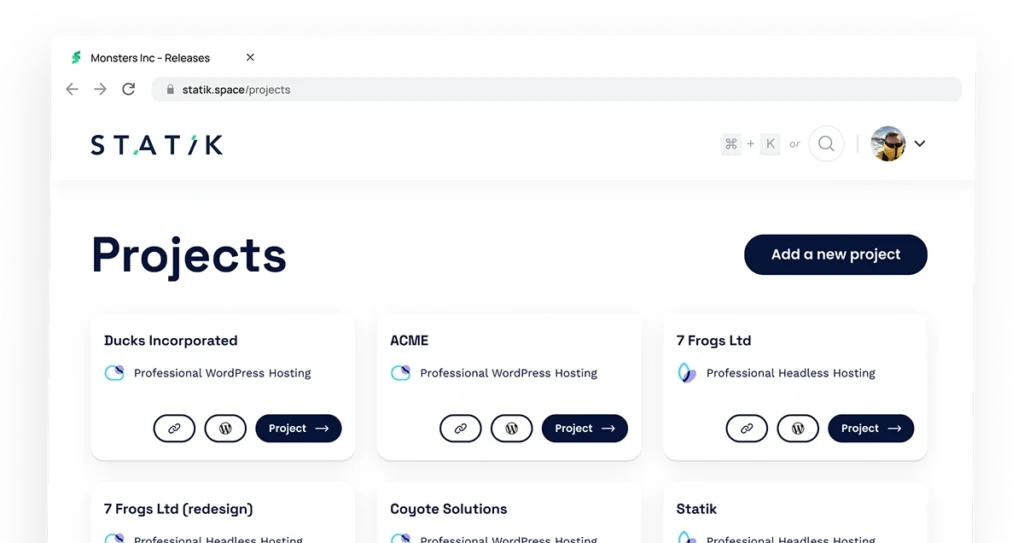The height and width of the screenshot is (543, 1024).
Task: Click the 7 Frogs Ltd card title
Action: coord(713,340)
